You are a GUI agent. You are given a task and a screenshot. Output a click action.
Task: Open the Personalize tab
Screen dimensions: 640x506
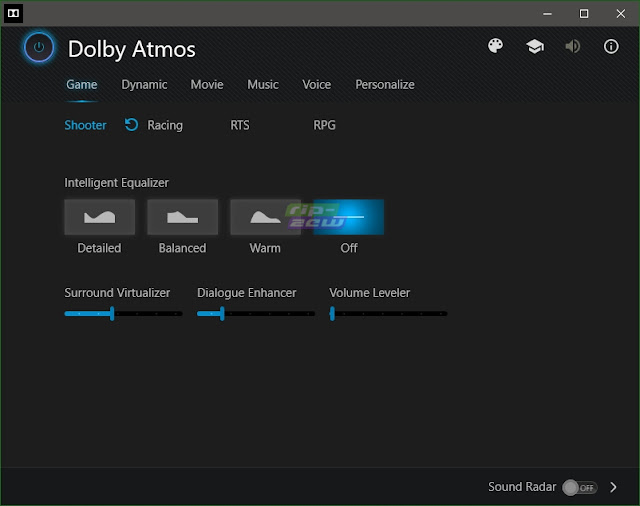point(385,84)
